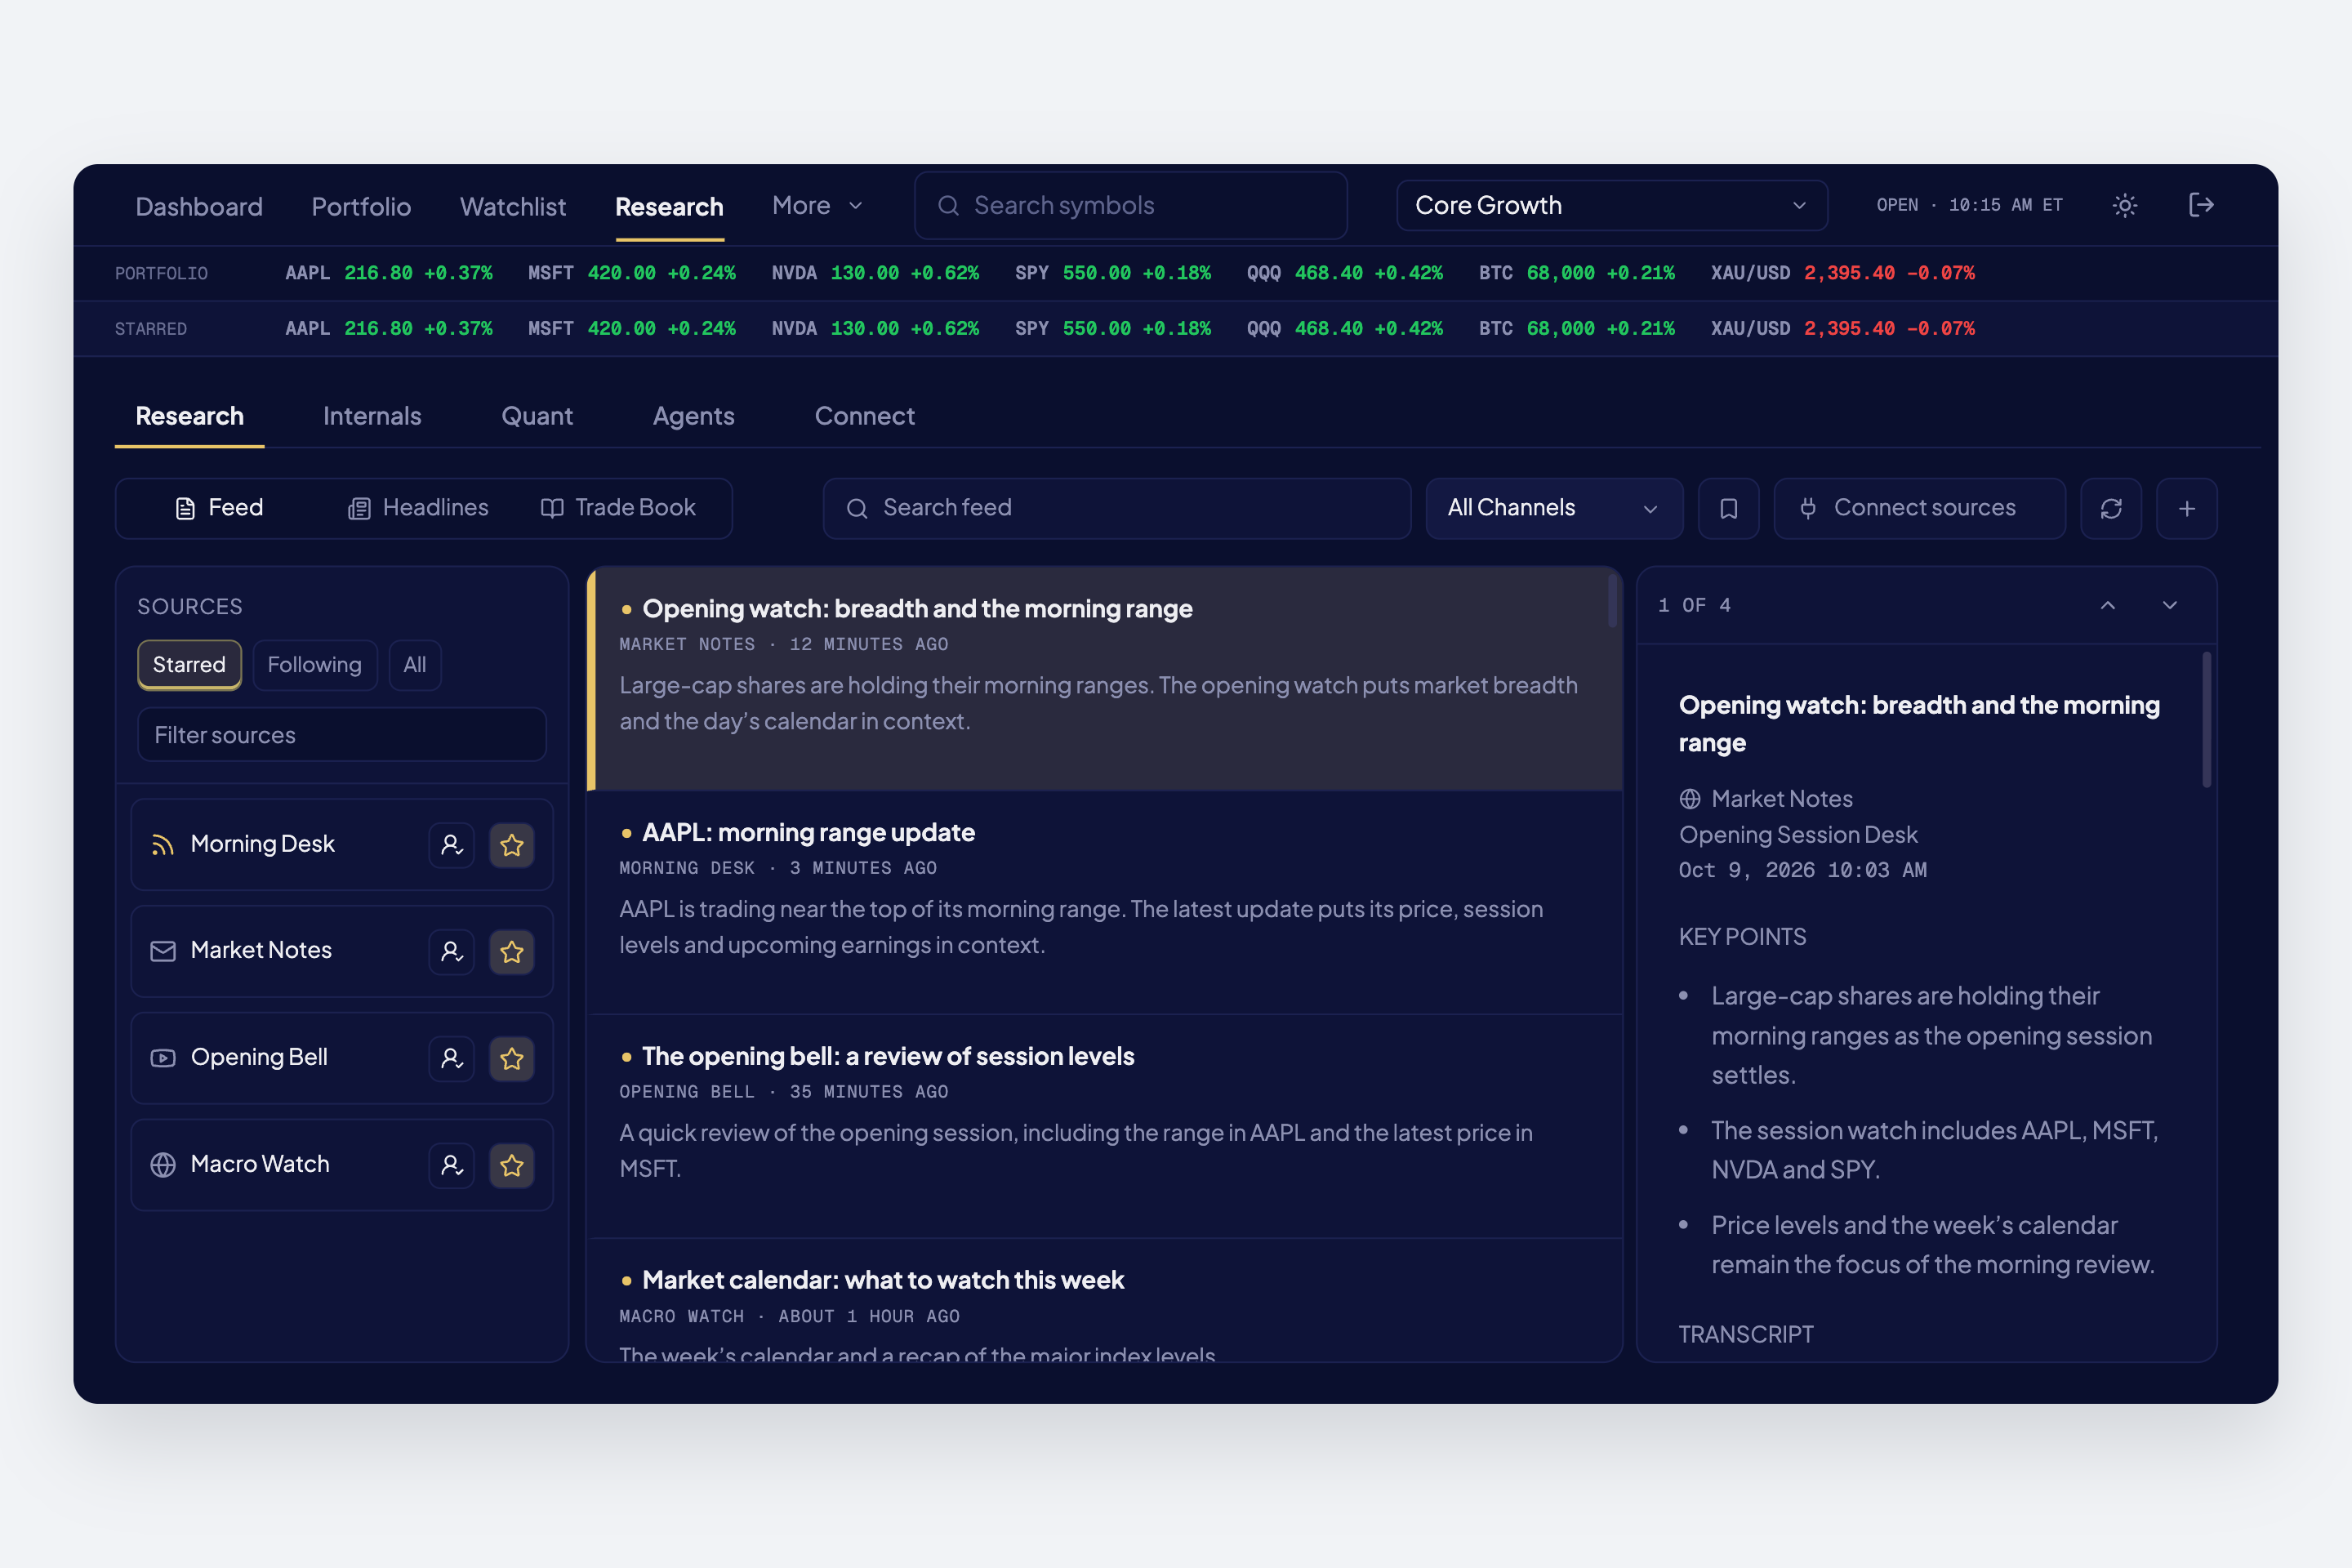Click the Search feed input field

[1117, 508]
